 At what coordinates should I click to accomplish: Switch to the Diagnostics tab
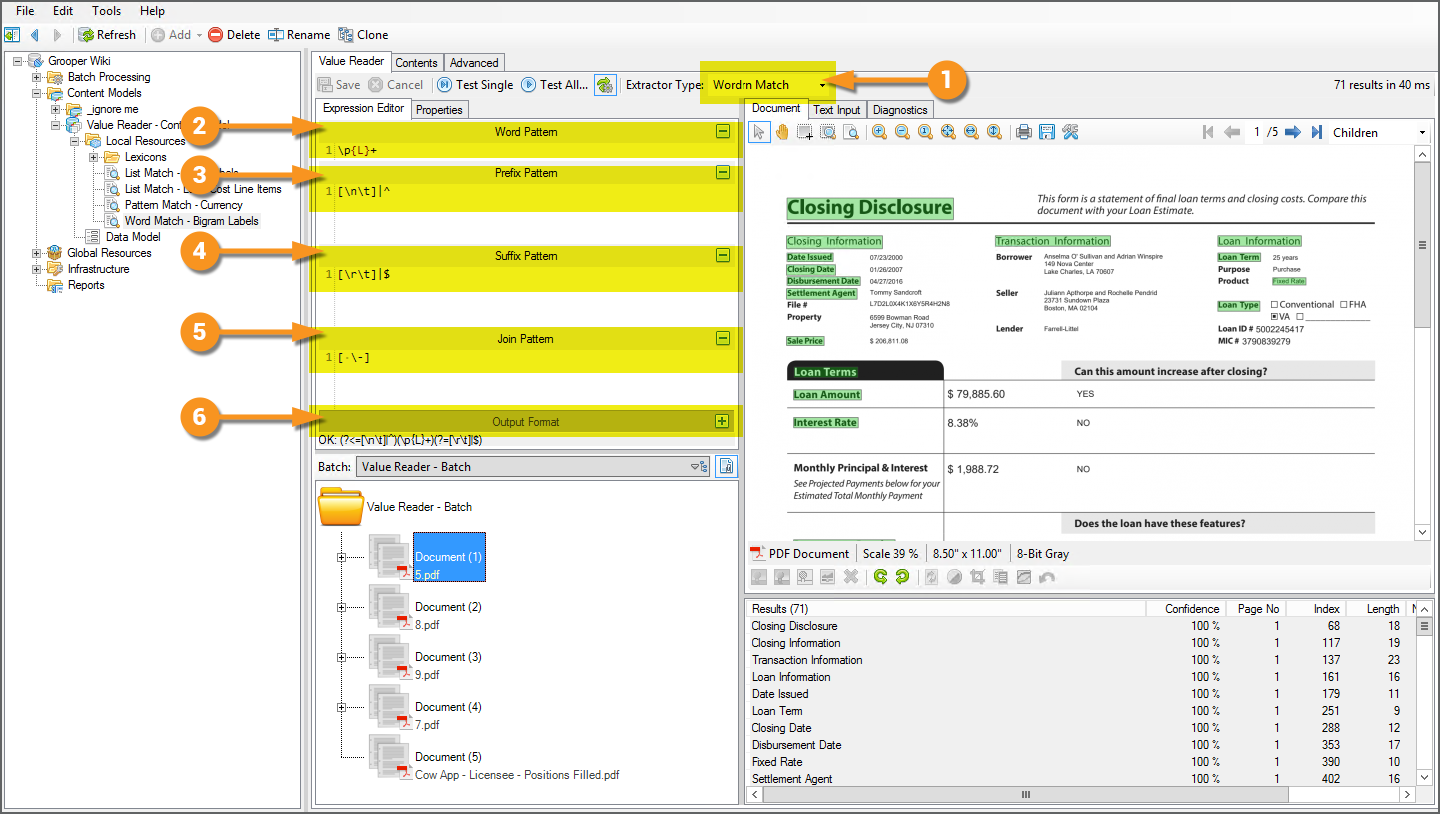pyautogui.click(x=899, y=110)
